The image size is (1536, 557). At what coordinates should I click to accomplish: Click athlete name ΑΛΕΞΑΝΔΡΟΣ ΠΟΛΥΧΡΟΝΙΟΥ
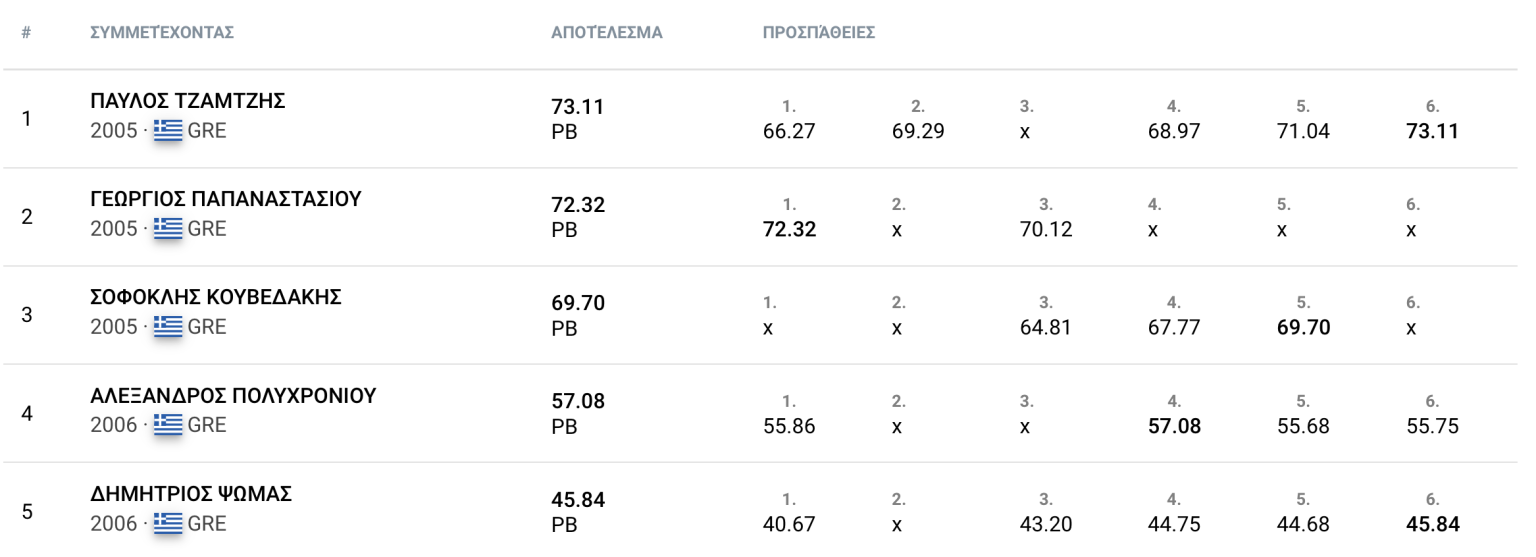233,396
